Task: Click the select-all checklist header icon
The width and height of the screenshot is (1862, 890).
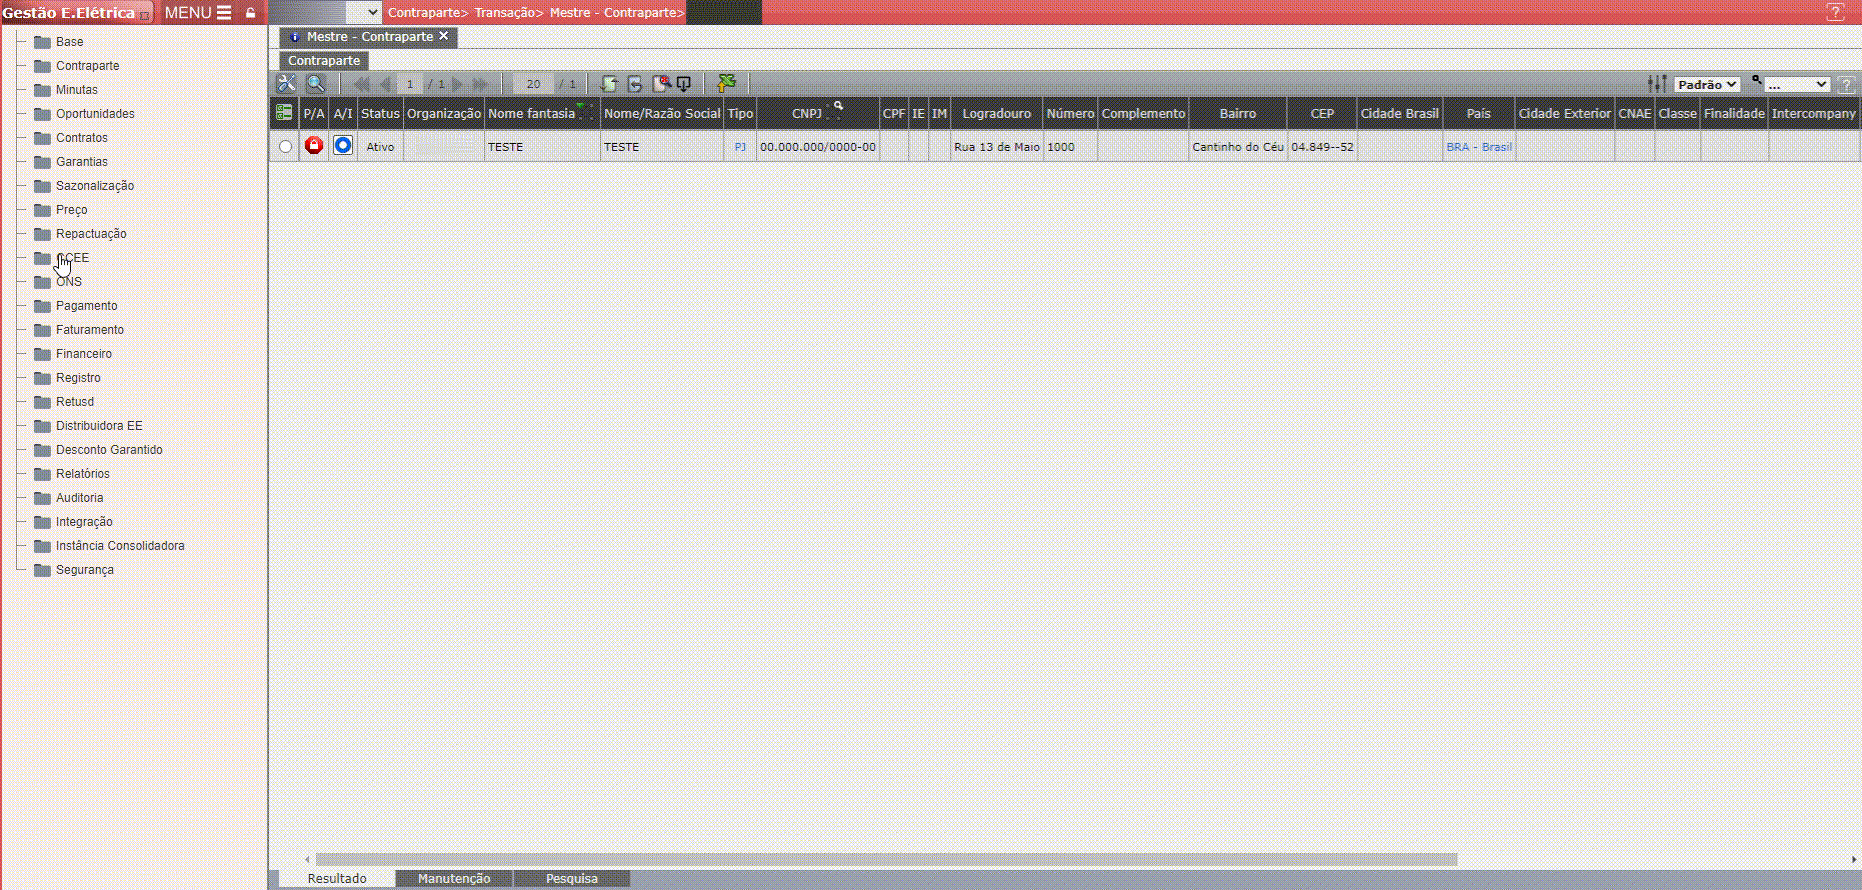Action: point(284,113)
